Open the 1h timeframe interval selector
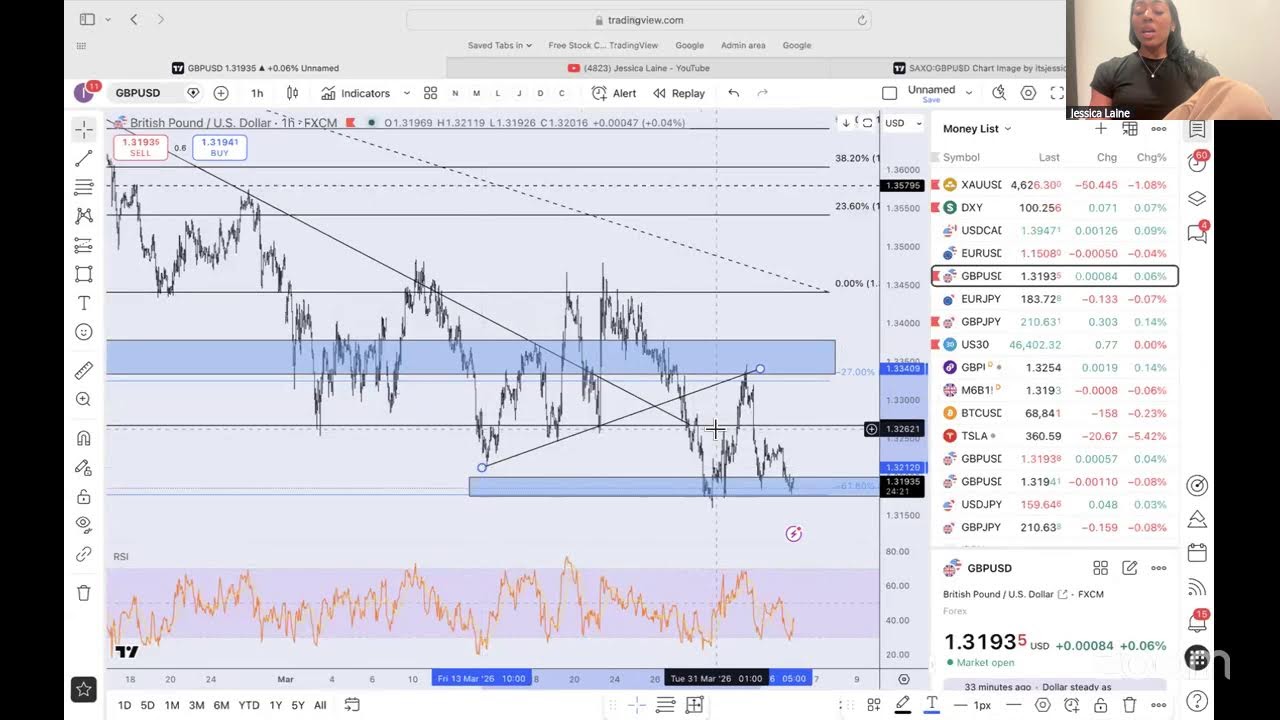Screen dimensions: 1280x720 click(x=257, y=93)
